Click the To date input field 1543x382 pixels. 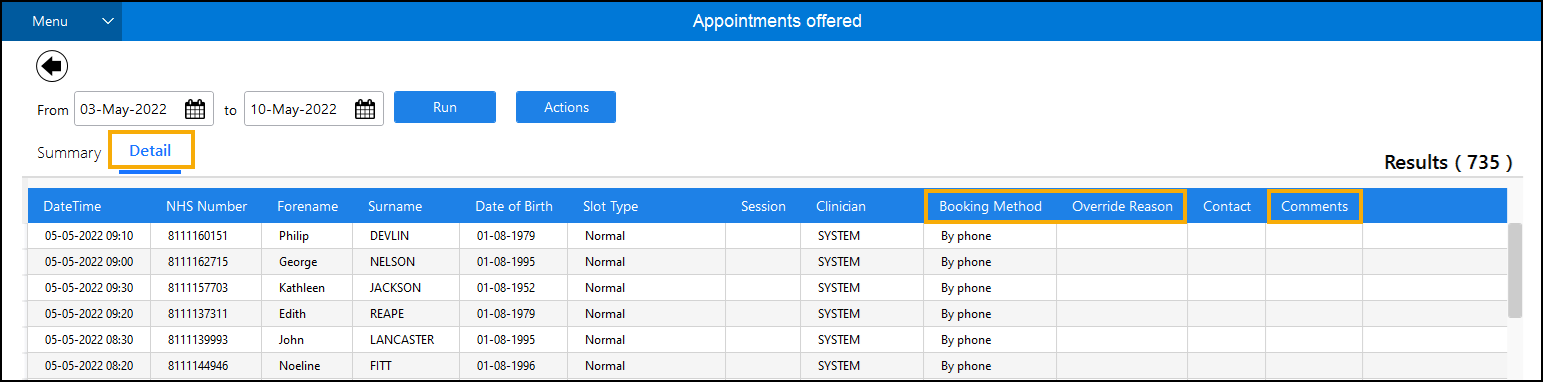[x=298, y=109]
